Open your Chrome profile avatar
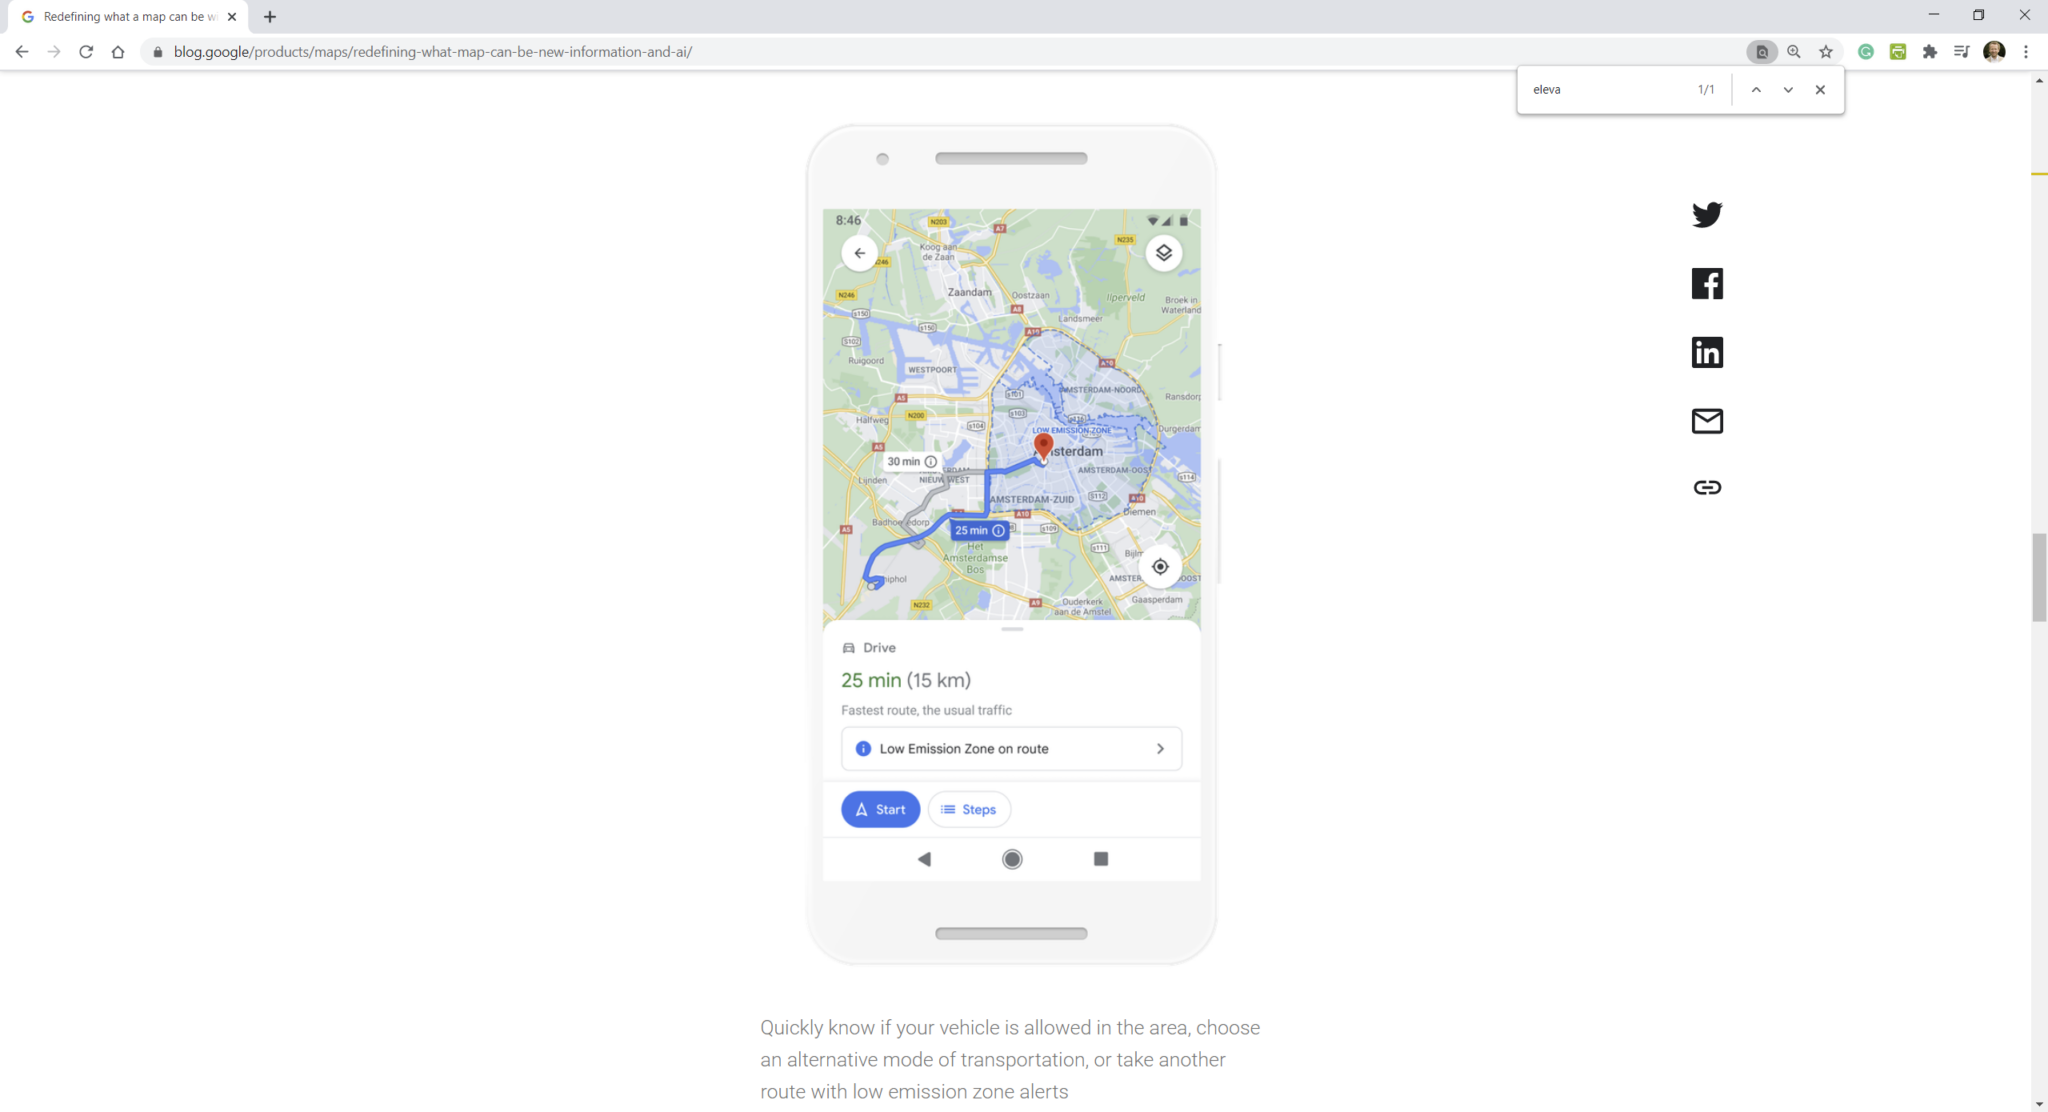This screenshot has height=1112, width=2048. [1994, 51]
